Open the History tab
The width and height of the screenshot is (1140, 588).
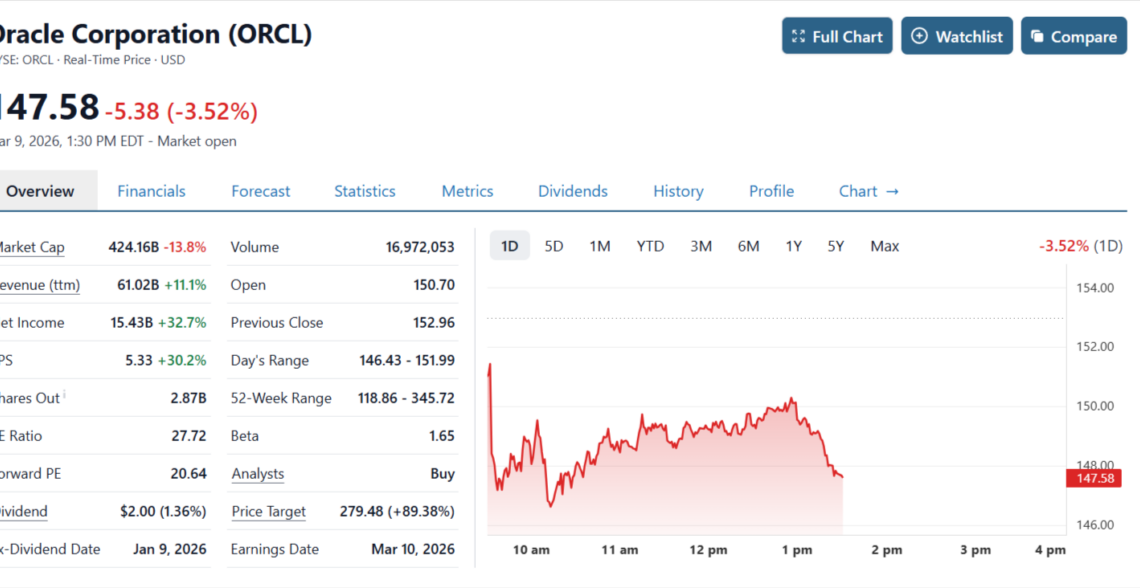678,191
